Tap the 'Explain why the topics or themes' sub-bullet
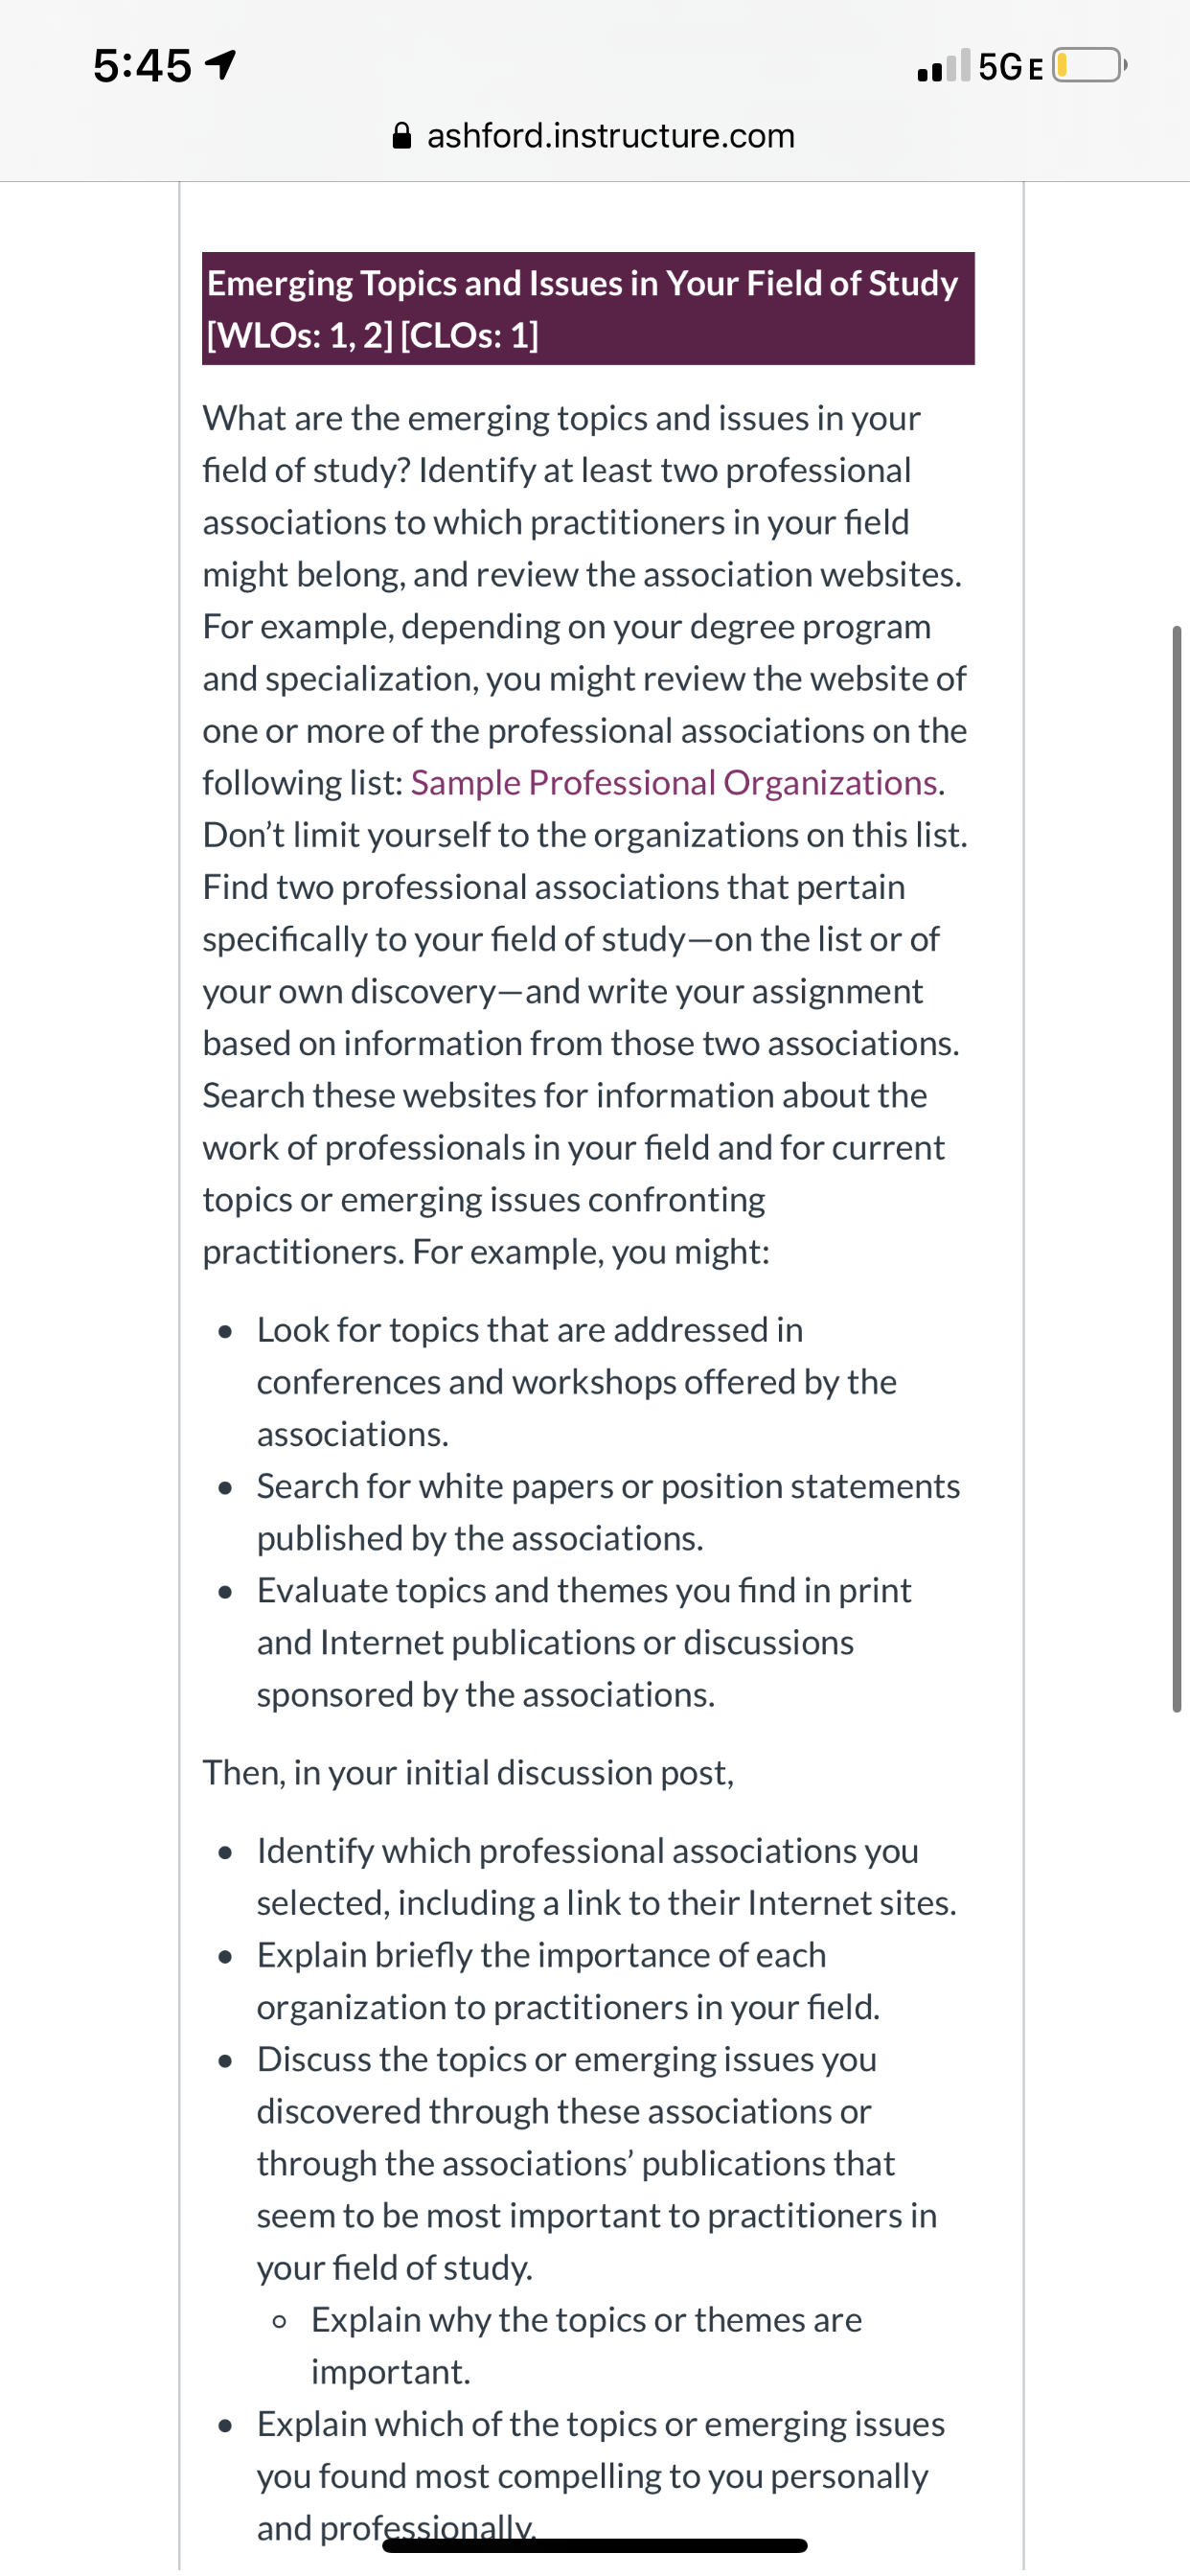 (x=586, y=2346)
